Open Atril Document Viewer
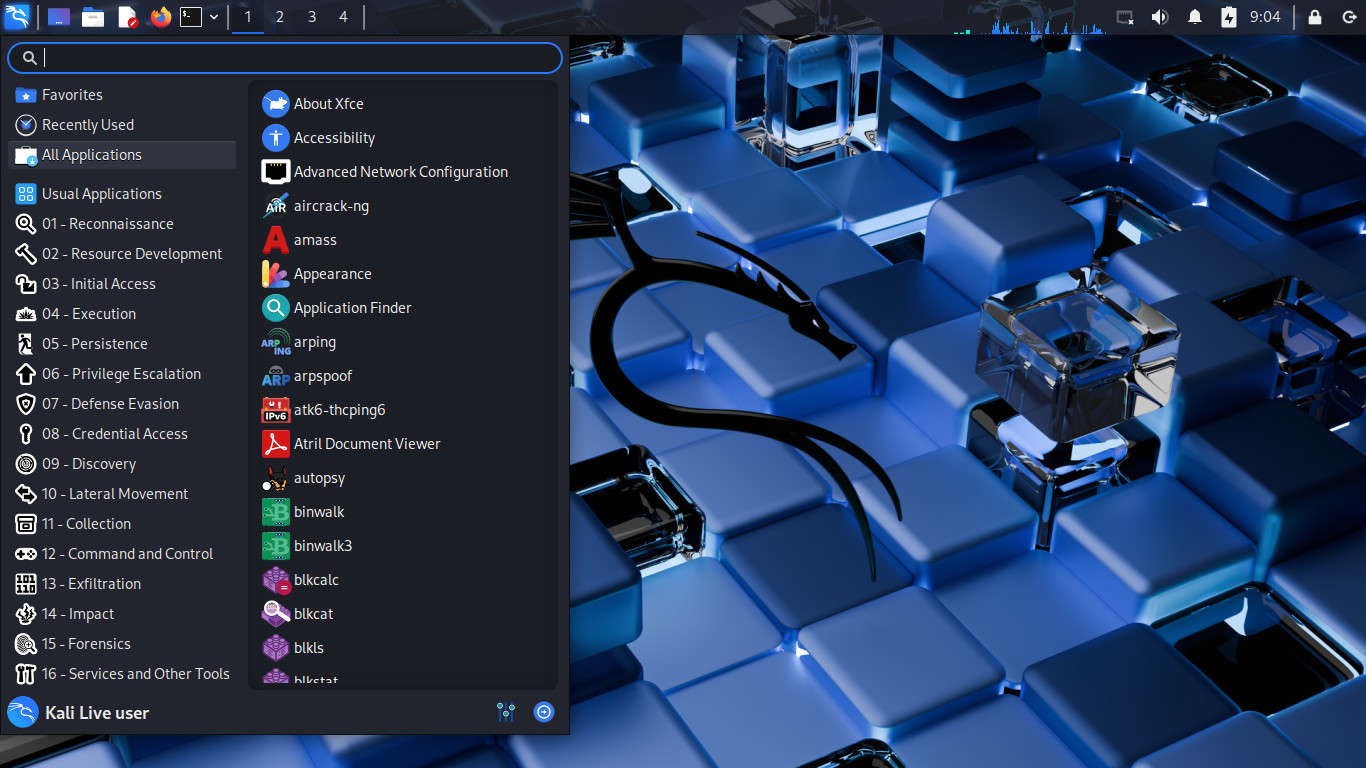 coord(366,444)
